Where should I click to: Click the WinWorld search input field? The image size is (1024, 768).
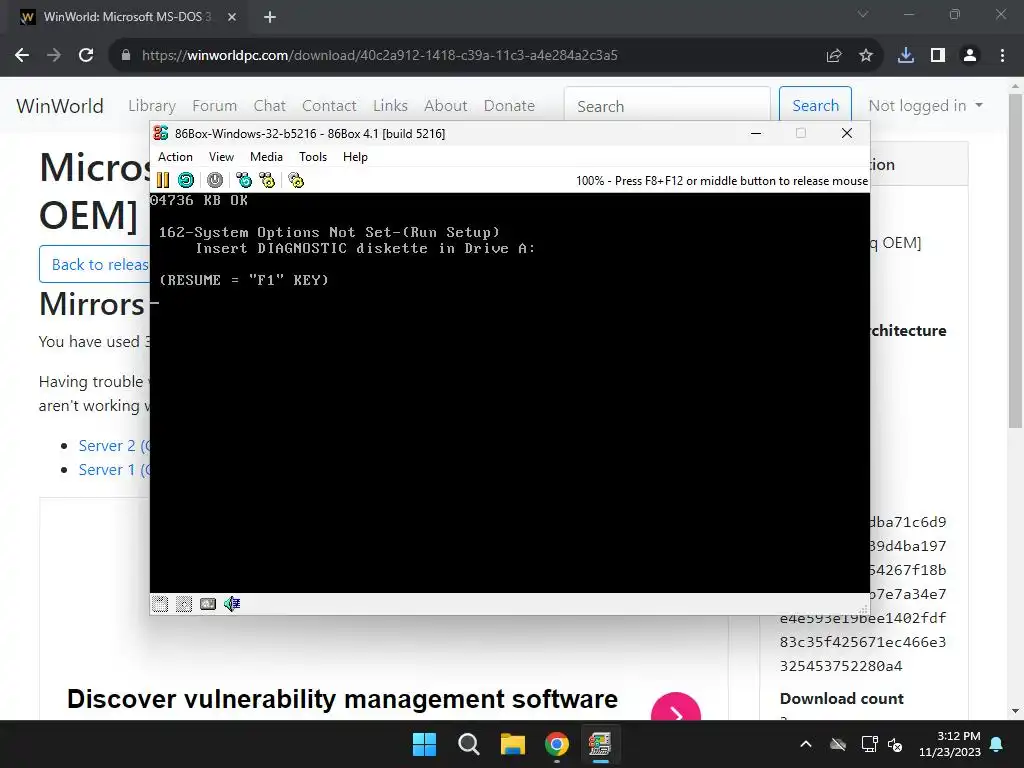point(667,104)
